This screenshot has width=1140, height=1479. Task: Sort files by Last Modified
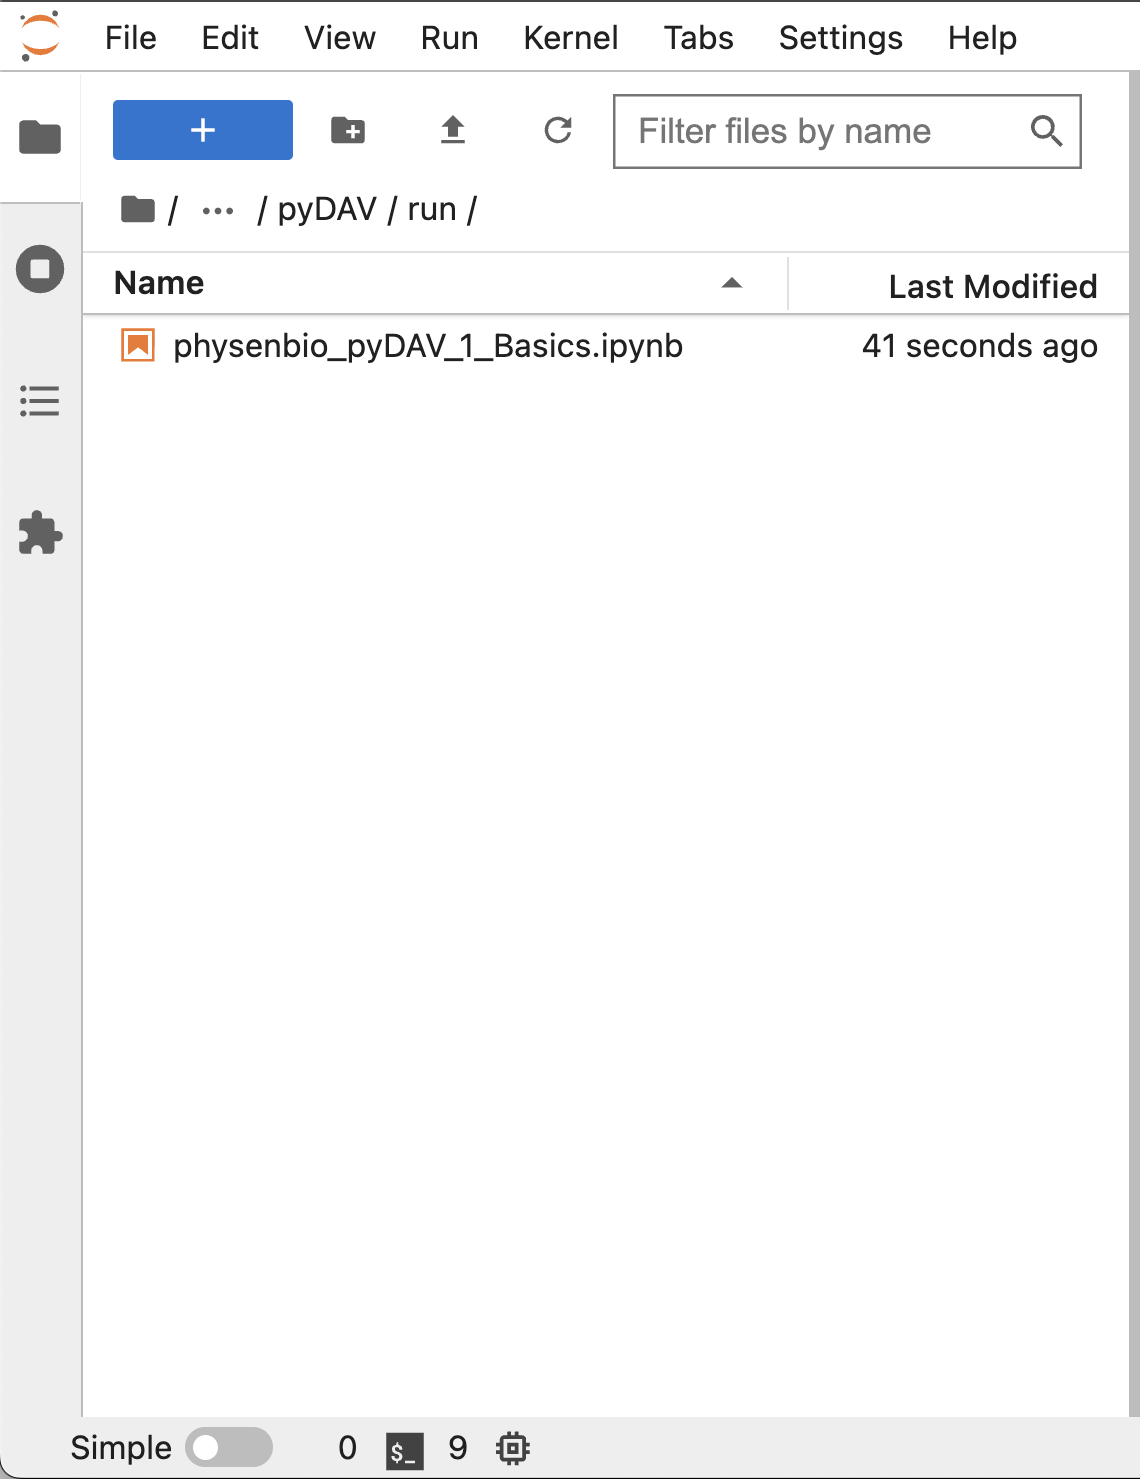[992, 285]
